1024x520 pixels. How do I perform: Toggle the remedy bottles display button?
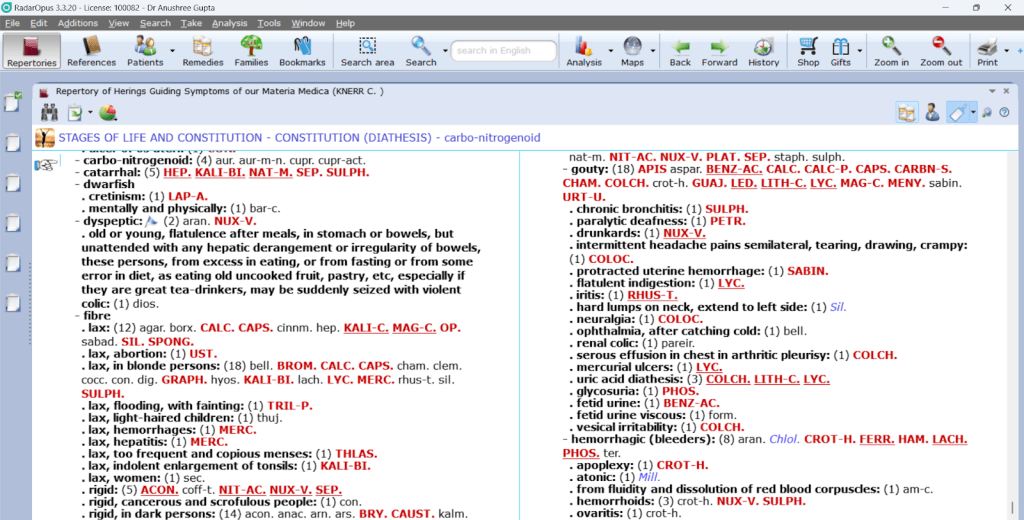click(906, 112)
